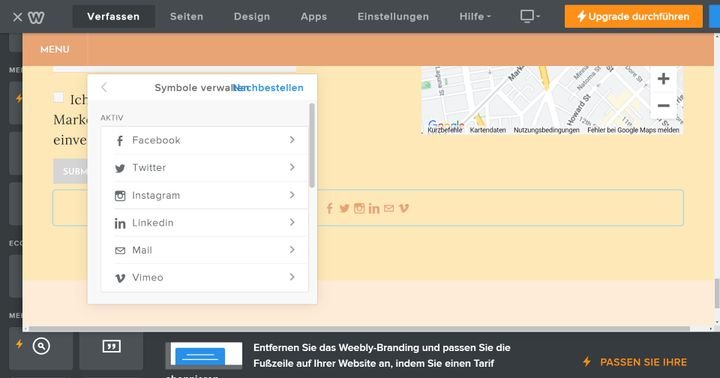Image resolution: width=720 pixels, height=378 pixels.
Task: Open the Nutzungsbedingungen map link
Action: [546, 130]
